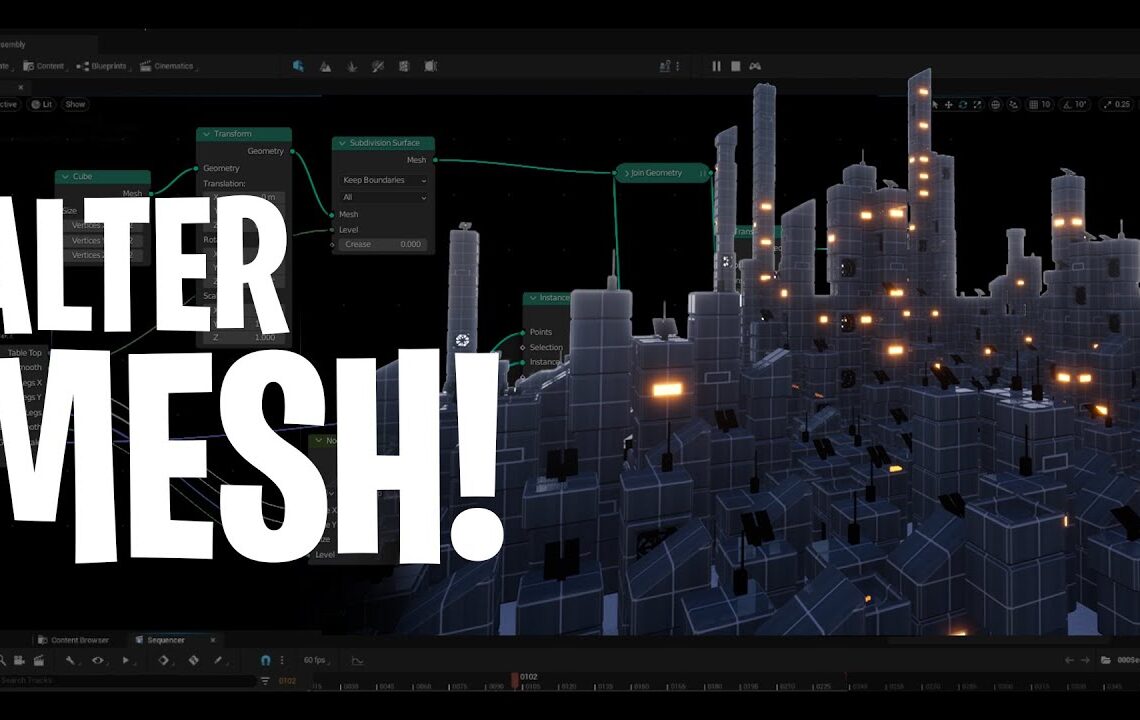Select the Scale tool in viewport toolbar

point(978,103)
